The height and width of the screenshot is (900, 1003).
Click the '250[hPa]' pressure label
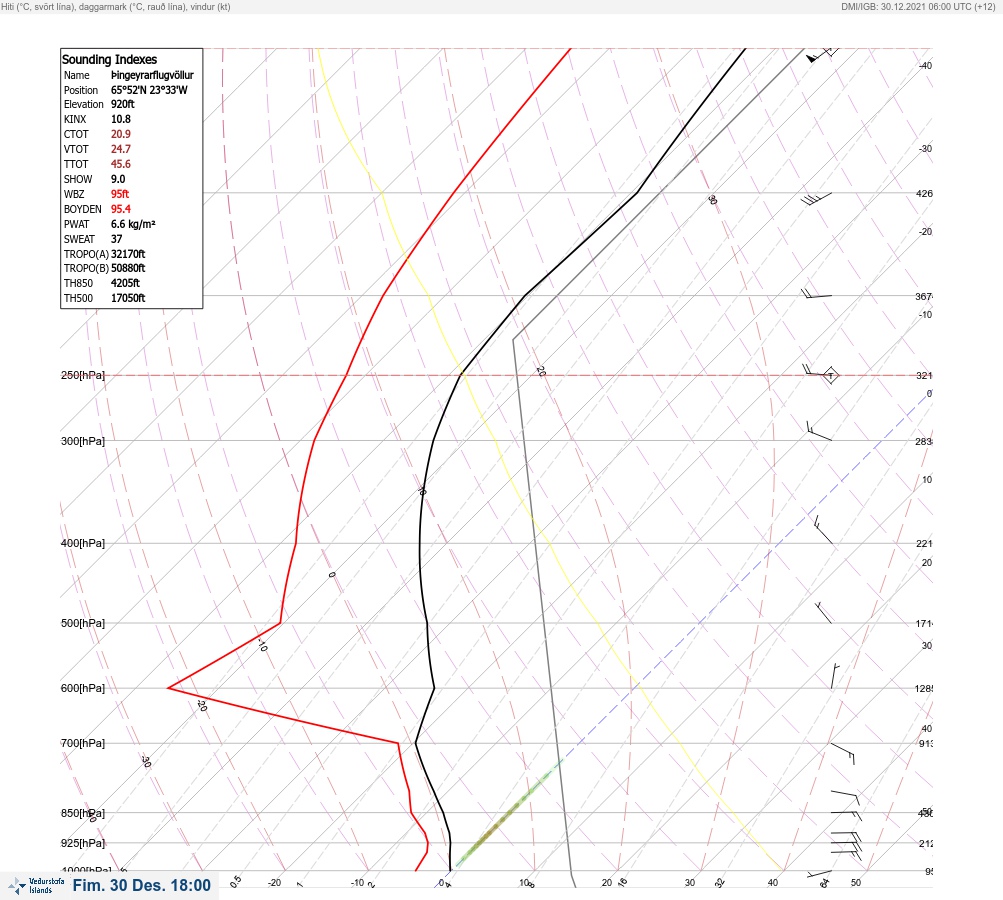point(83,375)
